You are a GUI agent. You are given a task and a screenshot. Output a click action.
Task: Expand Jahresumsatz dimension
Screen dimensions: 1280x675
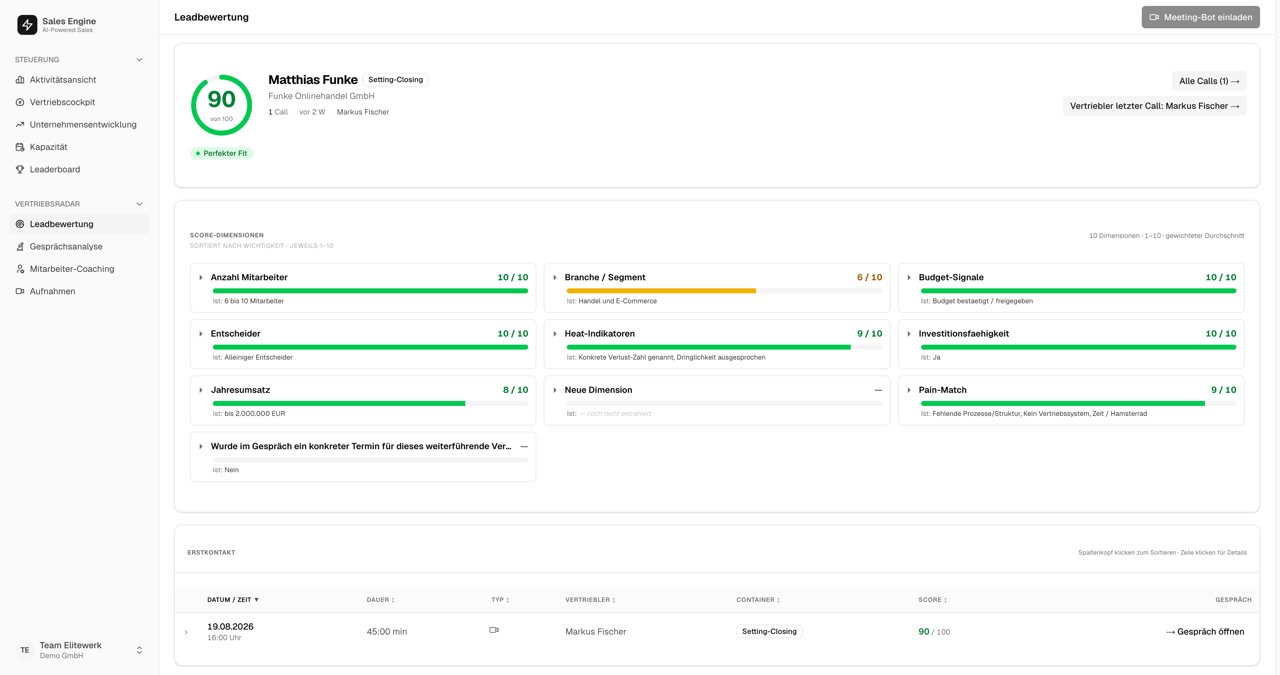tap(201, 390)
